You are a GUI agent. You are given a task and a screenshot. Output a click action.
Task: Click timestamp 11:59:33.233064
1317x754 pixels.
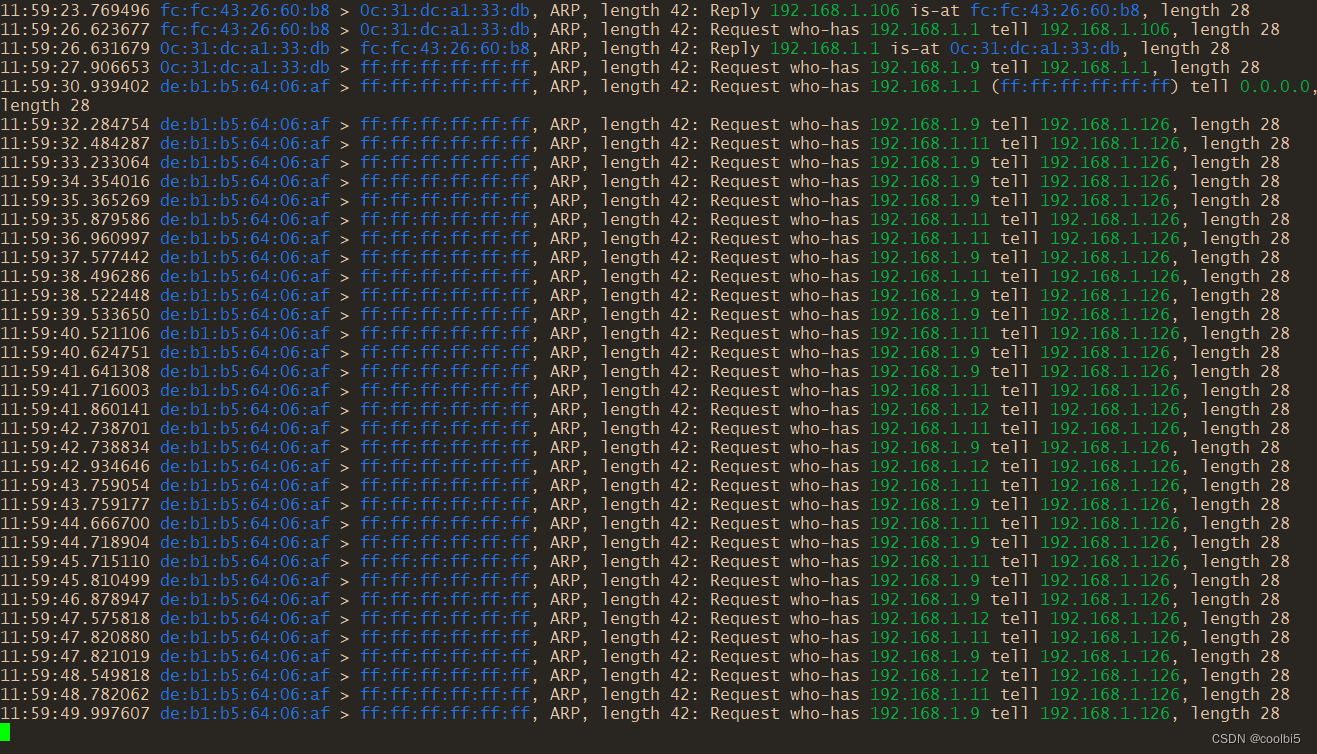pyautogui.click(x=75, y=163)
